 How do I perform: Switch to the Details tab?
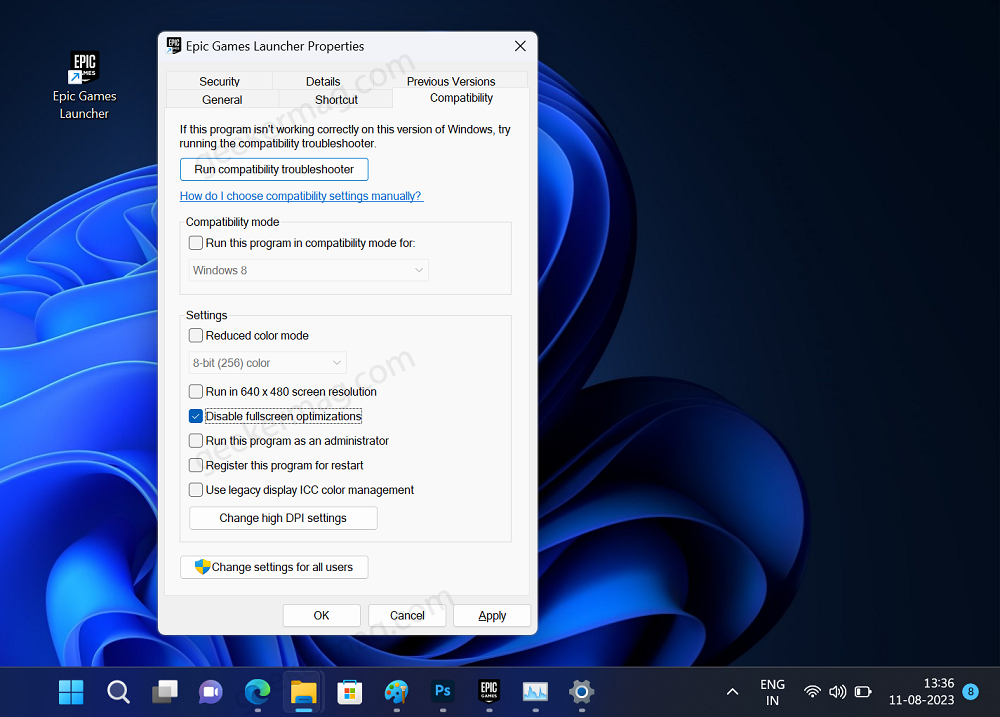click(323, 81)
